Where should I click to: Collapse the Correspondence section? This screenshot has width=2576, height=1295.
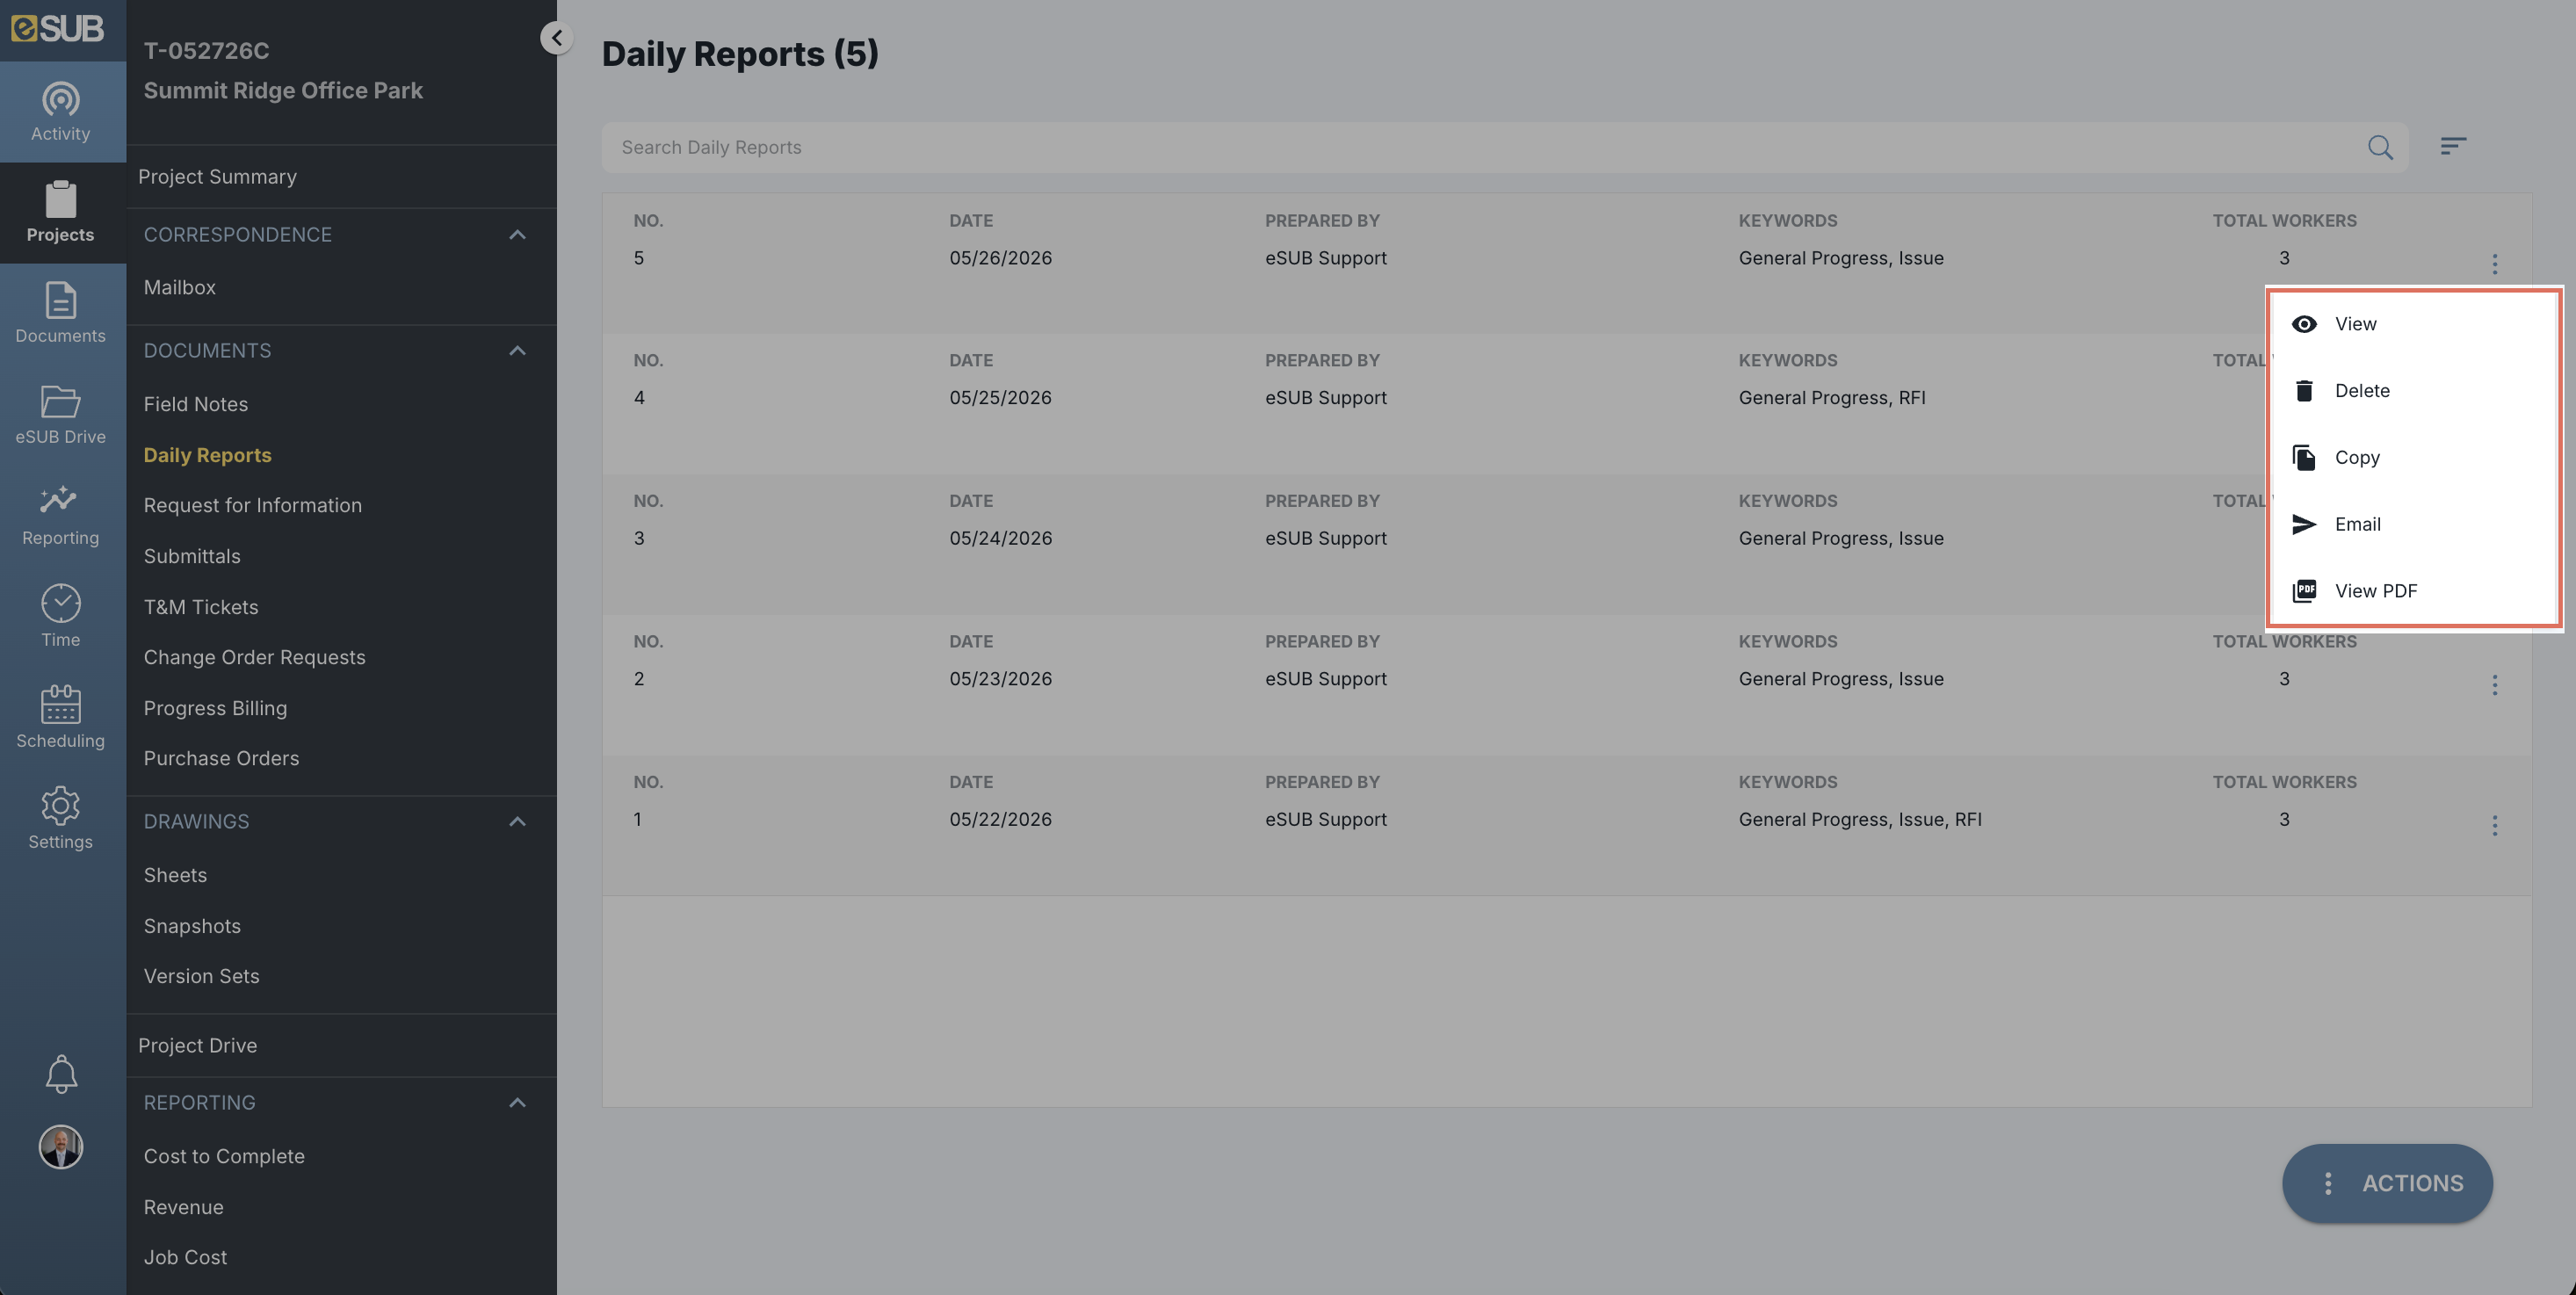517,235
